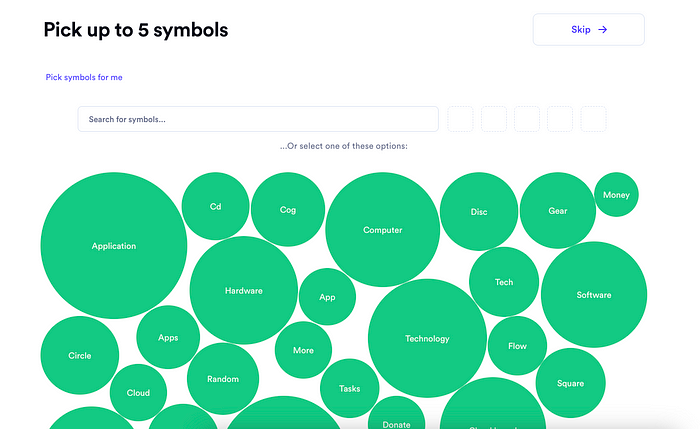
Task: Click the Pick symbols for me link
Action: [84, 77]
